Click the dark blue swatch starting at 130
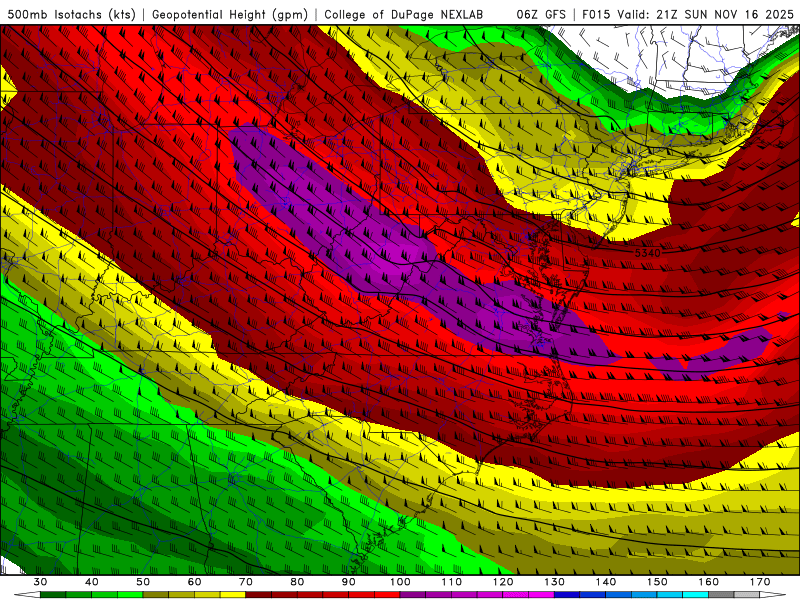Image resolution: width=800 pixels, height=600 pixels. click(567, 595)
